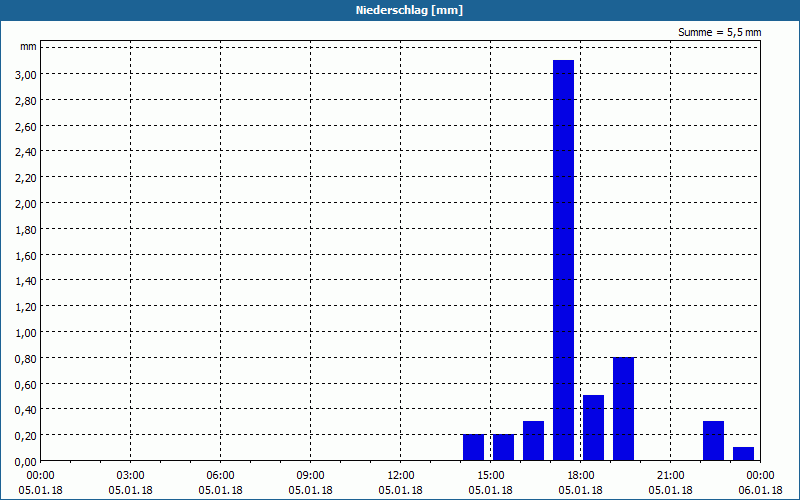Click the y-axis label 1,60
The image size is (800, 500).
pyautogui.click(x=26, y=256)
